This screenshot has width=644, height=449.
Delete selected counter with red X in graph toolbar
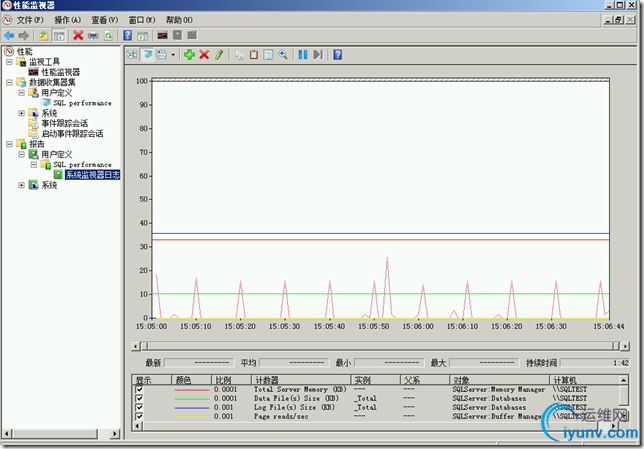204,55
